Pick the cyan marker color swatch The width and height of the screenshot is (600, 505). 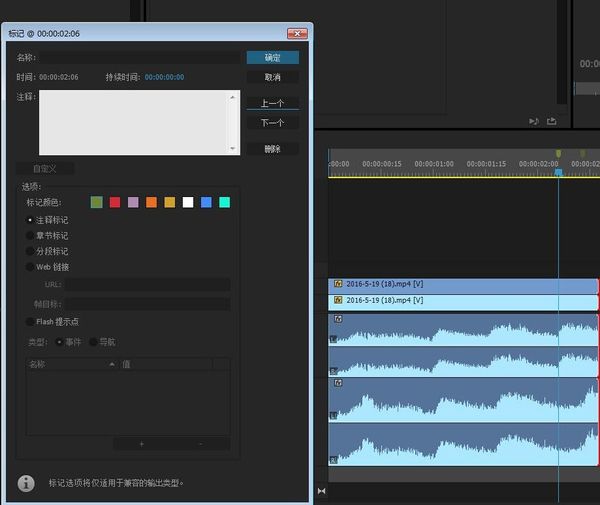coord(224,202)
